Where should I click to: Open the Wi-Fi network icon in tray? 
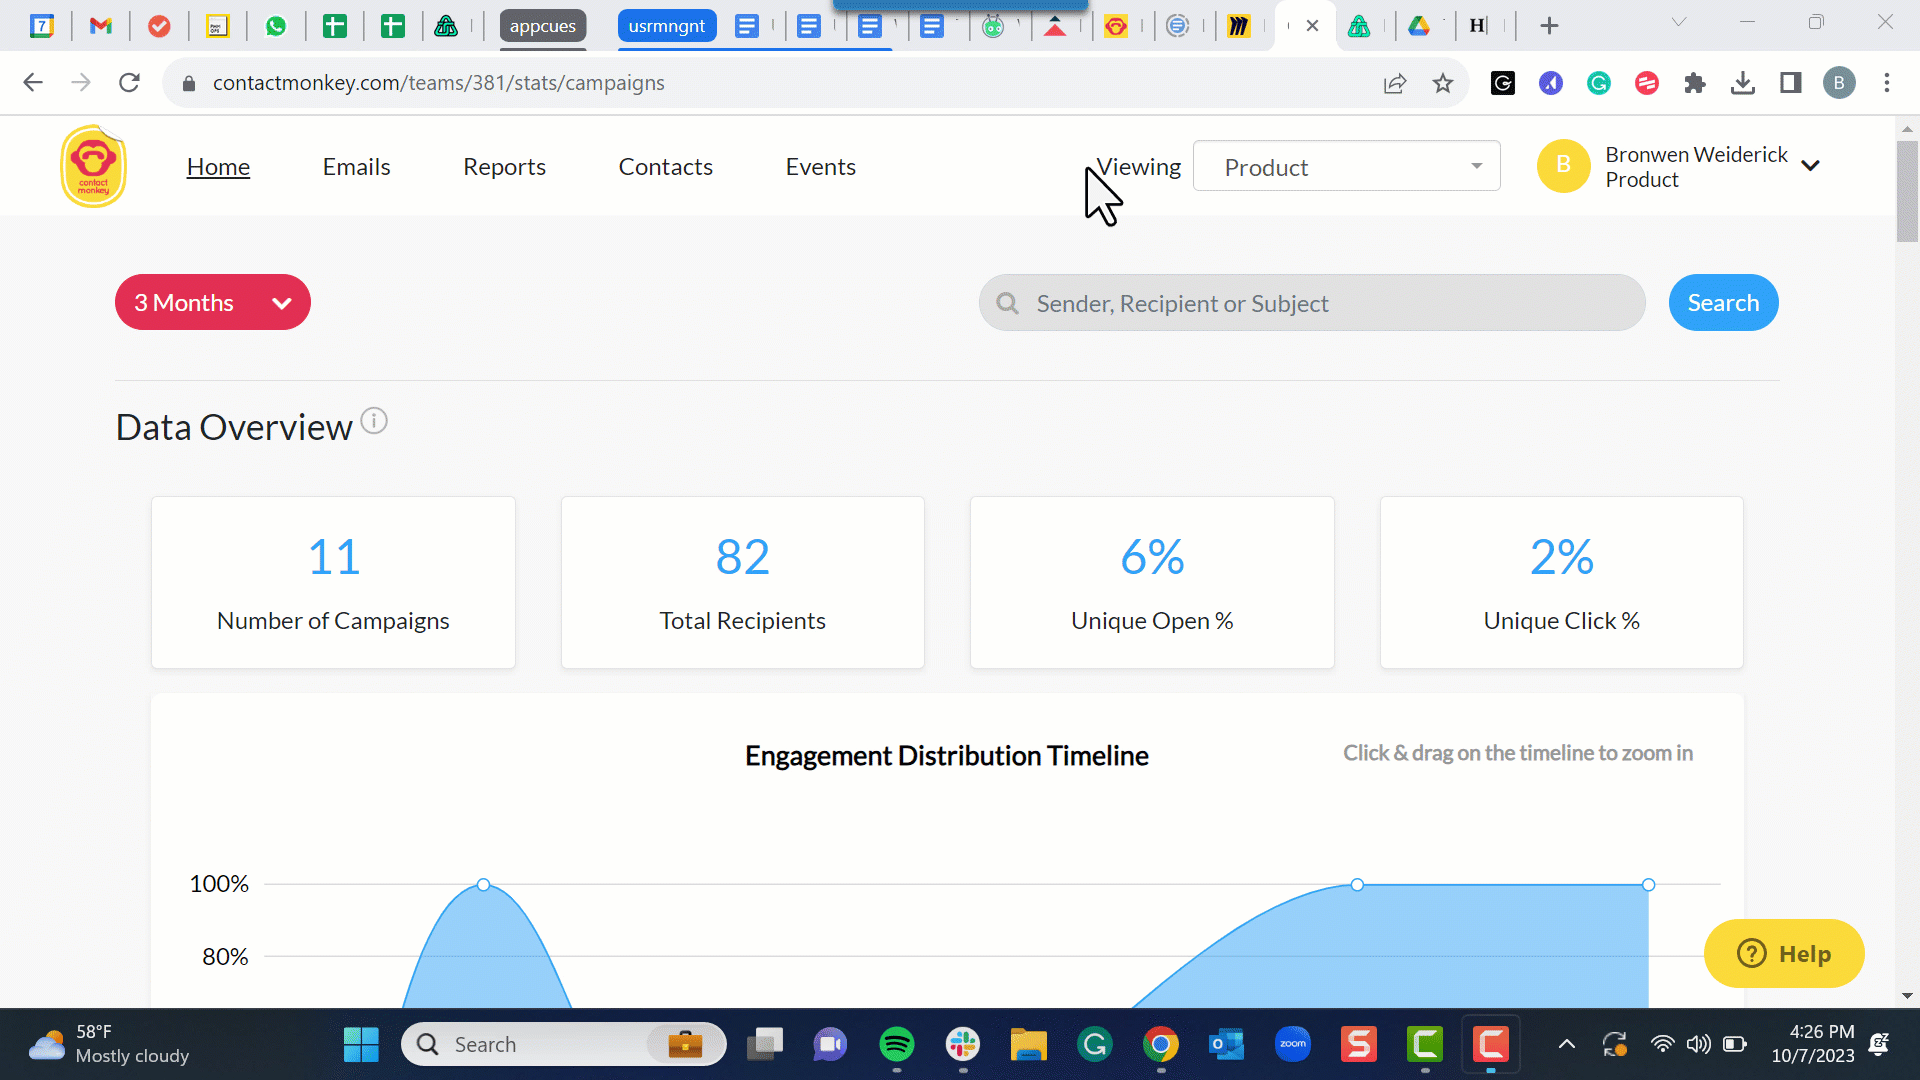coord(1662,1045)
